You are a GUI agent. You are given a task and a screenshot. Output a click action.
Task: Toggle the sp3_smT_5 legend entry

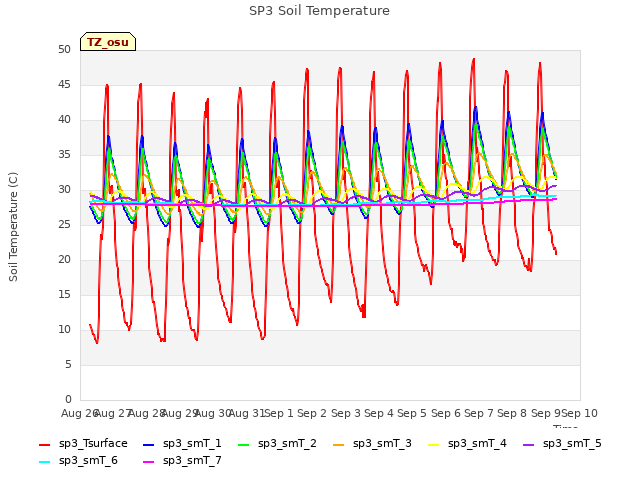pos(562,444)
